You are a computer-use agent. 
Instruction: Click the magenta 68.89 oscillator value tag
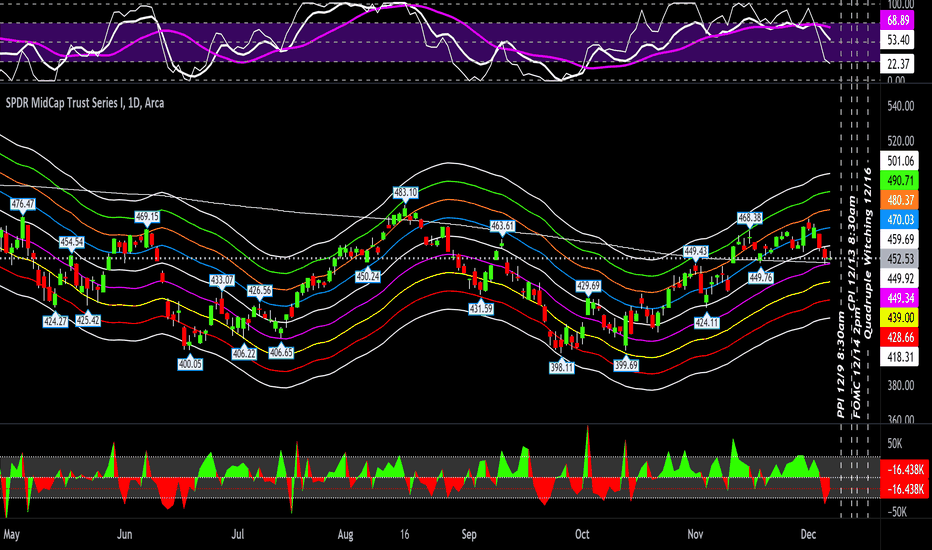898,20
